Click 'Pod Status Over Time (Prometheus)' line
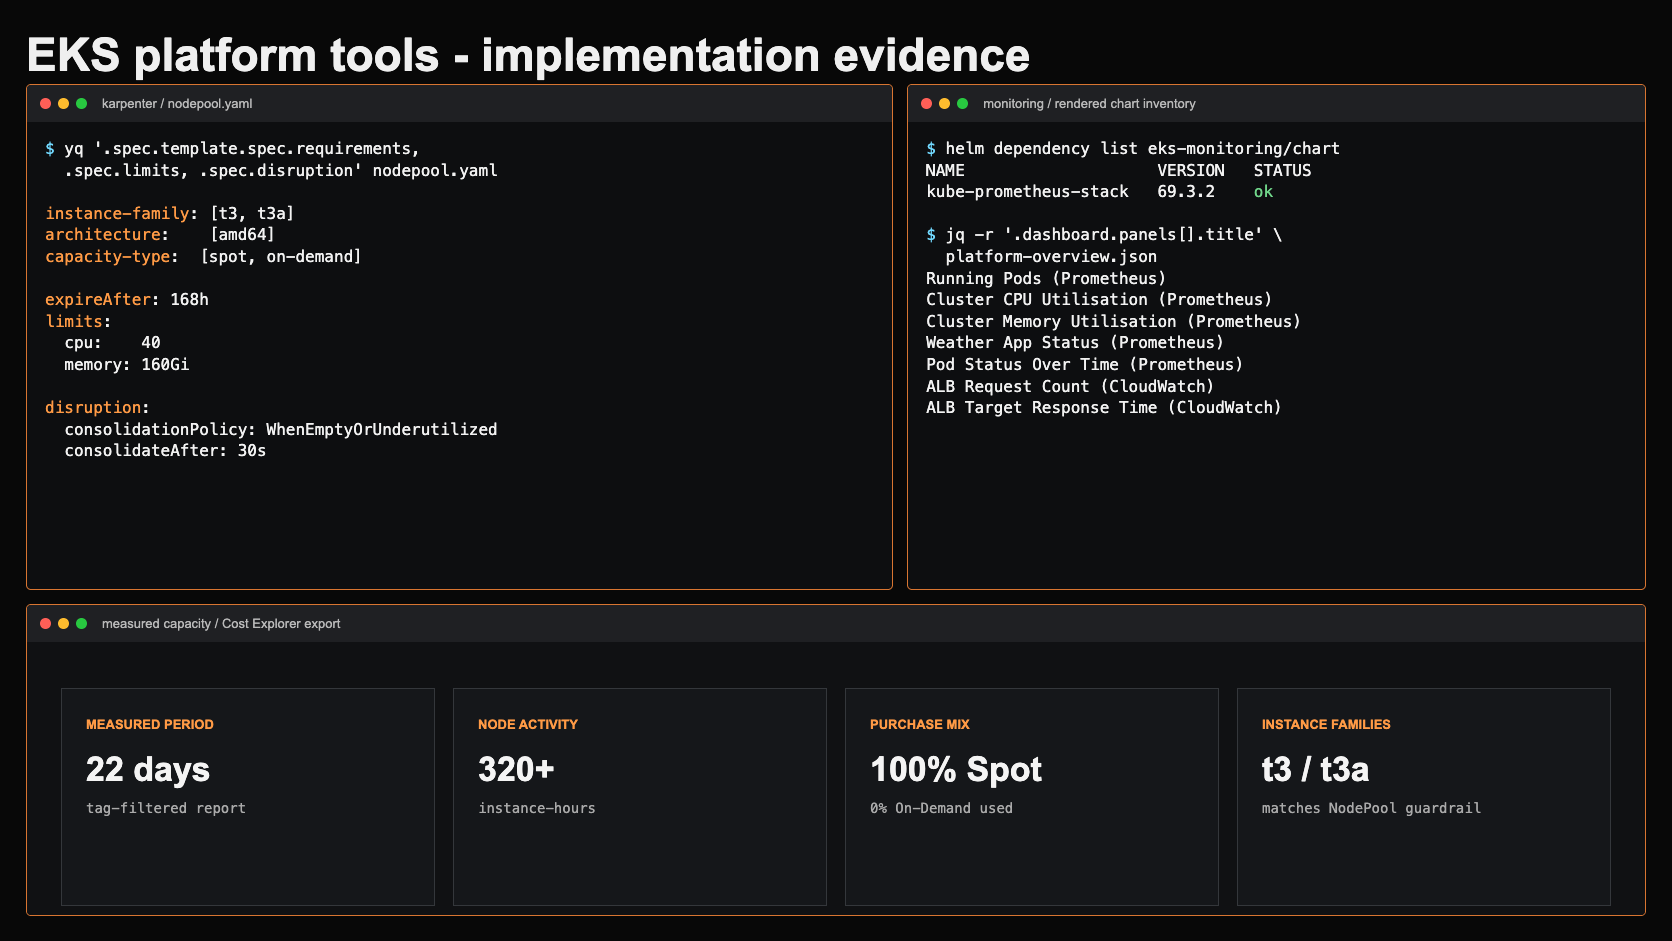The image size is (1672, 941). pos(1084,364)
